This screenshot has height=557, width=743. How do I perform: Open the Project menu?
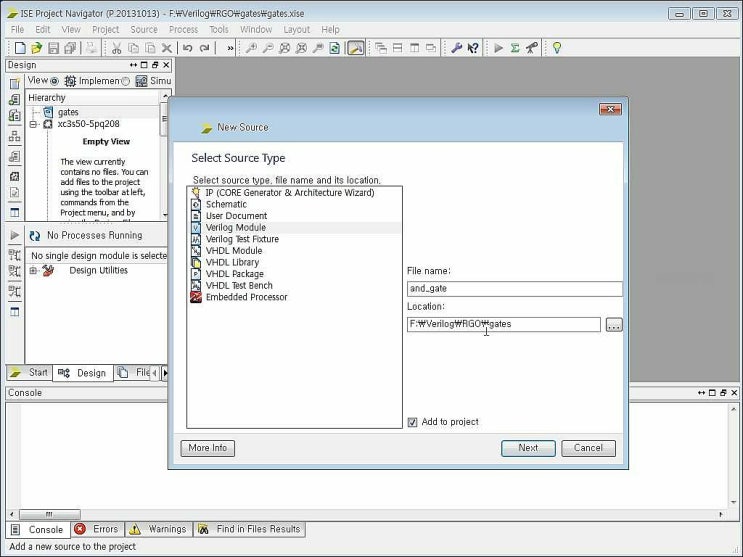[x=106, y=29]
